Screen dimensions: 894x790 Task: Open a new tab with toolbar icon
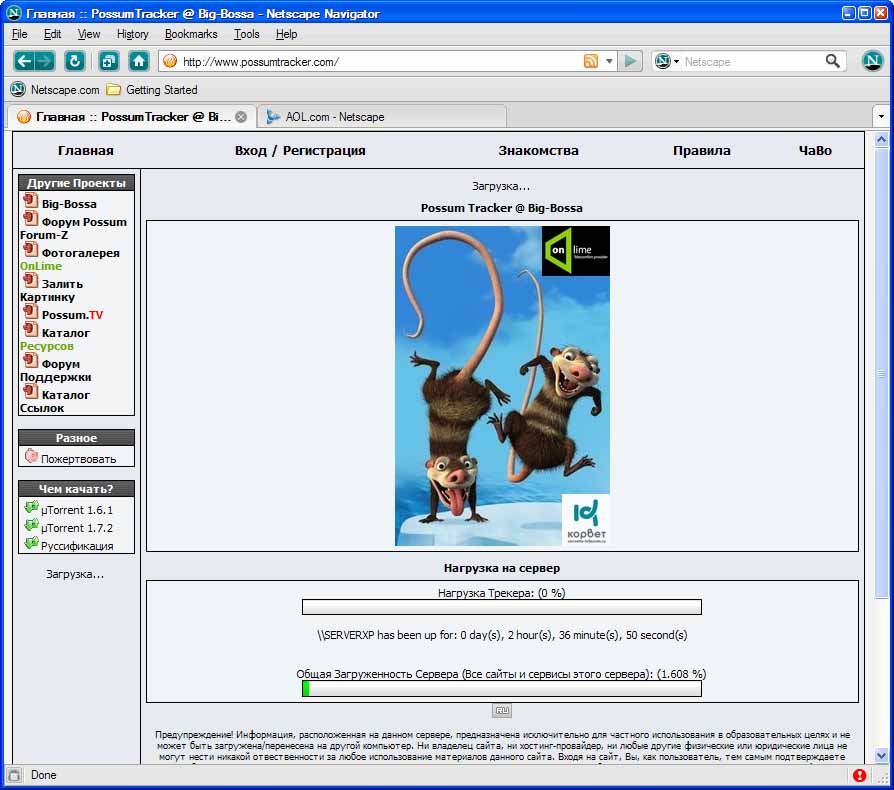108,60
